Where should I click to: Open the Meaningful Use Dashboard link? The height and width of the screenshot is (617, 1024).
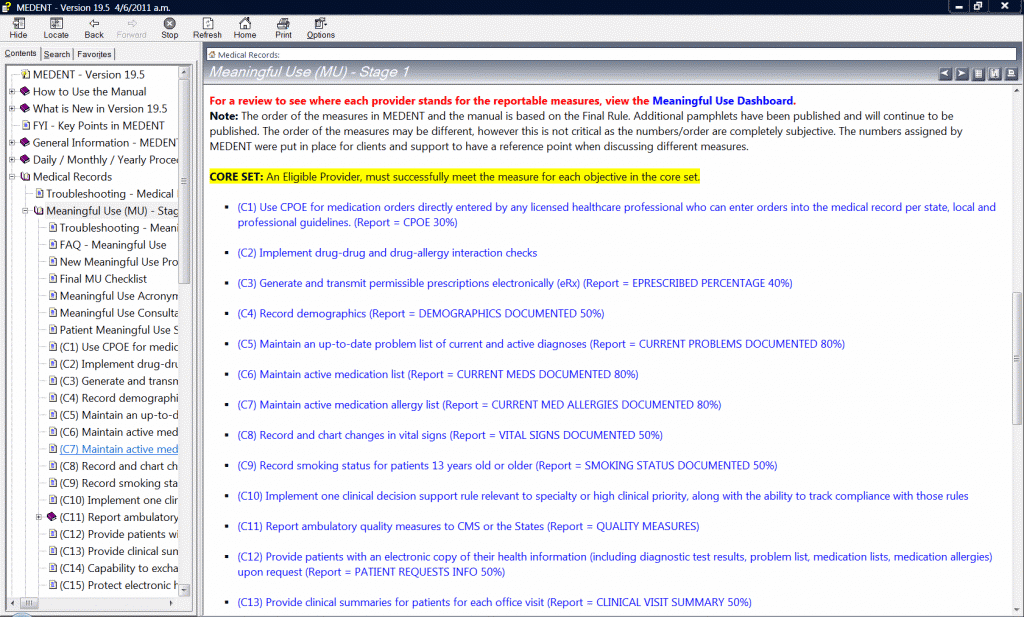coord(722,101)
